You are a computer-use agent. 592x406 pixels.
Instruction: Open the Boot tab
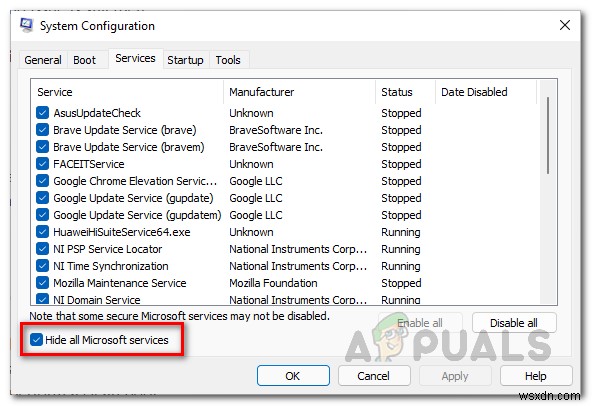coord(85,60)
